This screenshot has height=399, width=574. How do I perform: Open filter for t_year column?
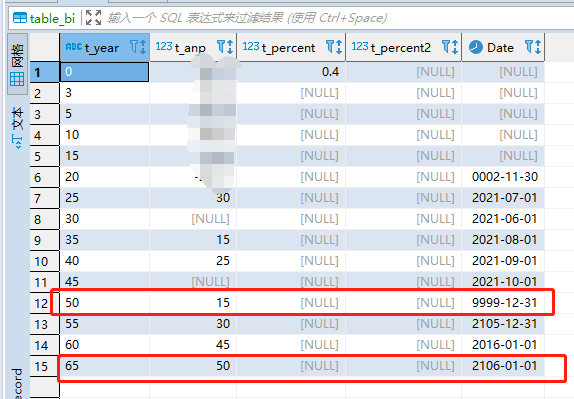pyautogui.click(x=134, y=47)
